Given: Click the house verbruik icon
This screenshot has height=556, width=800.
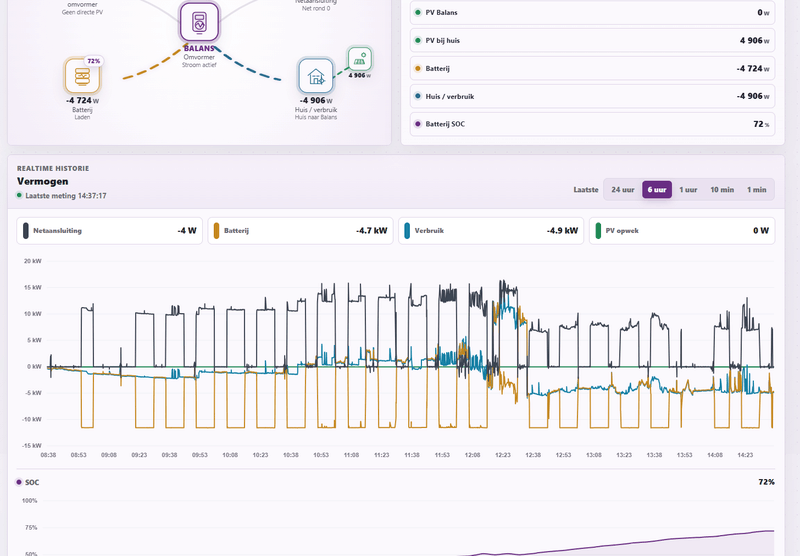Looking at the screenshot, I should [316, 77].
